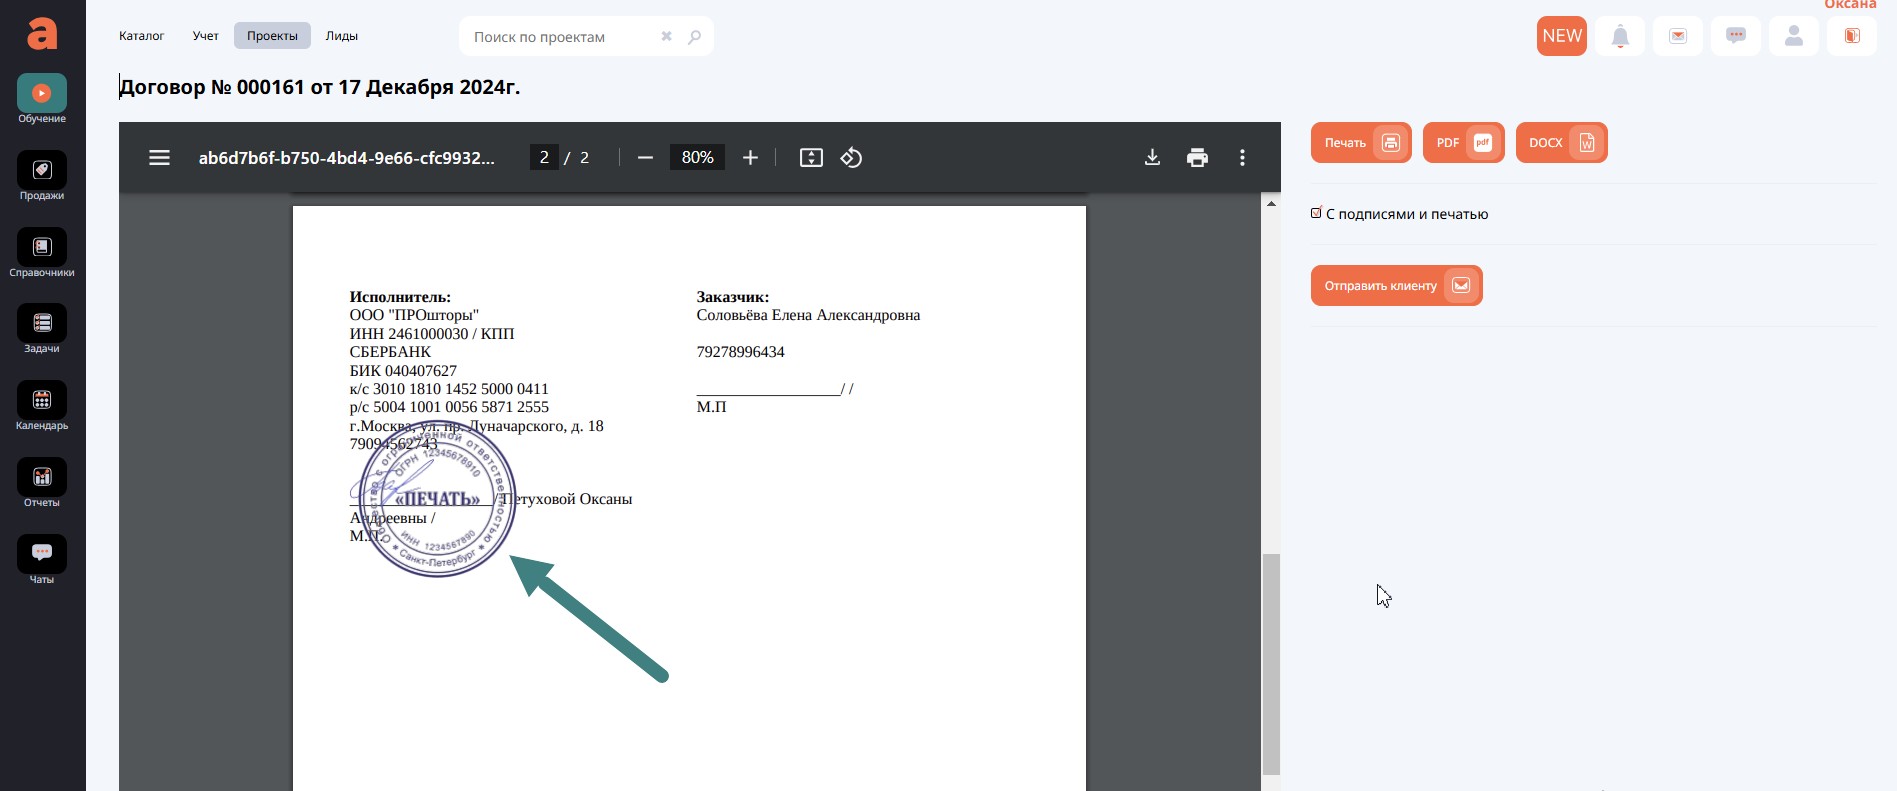Open the Обучение section in sidebar
The width and height of the screenshot is (1897, 791).
click(x=41, y=94)
